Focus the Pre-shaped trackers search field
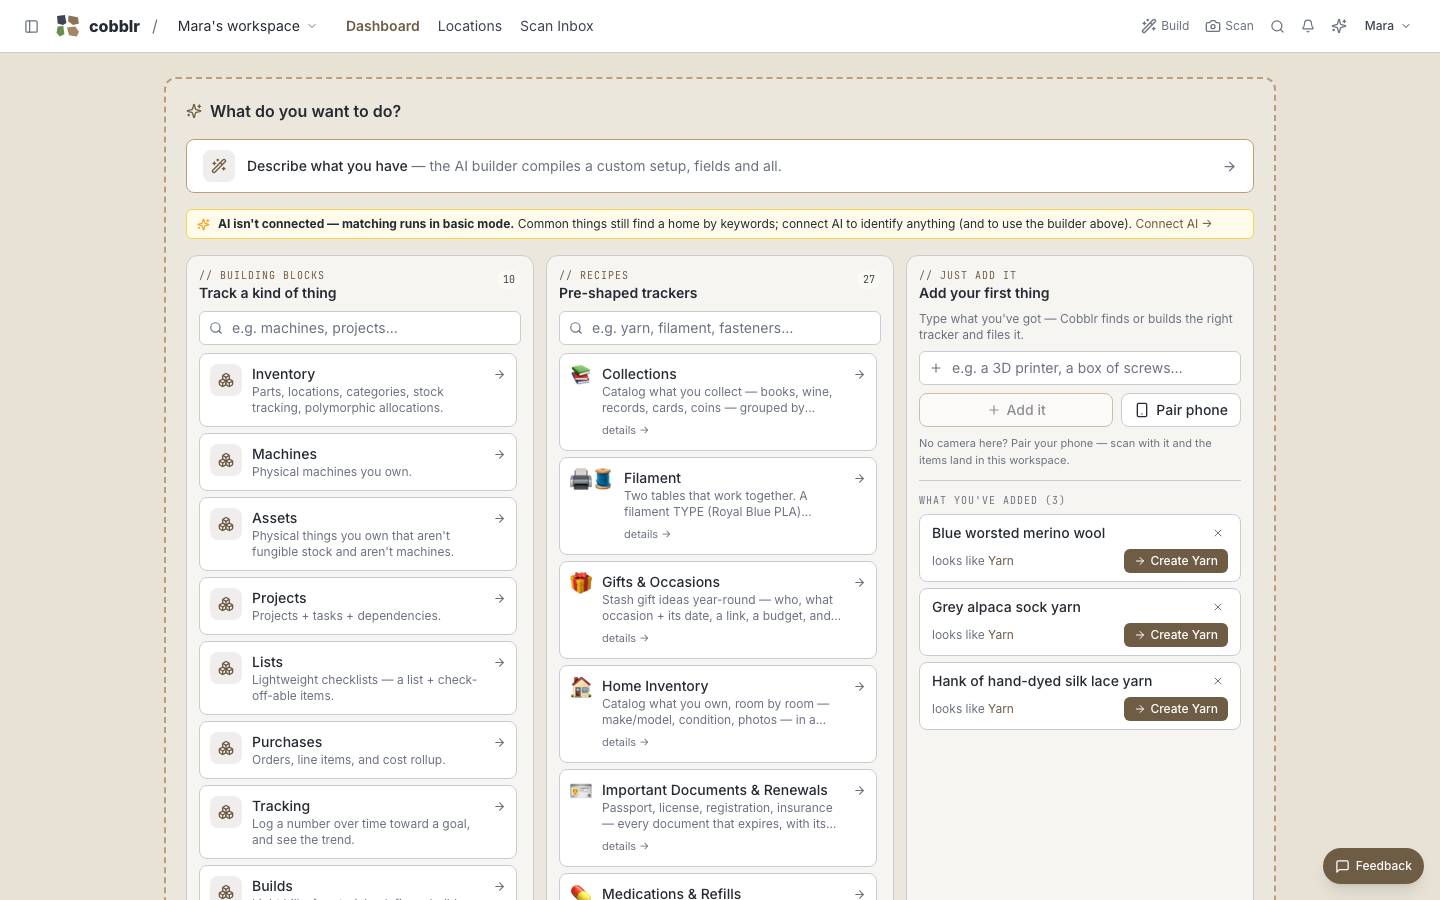Image resolution: width=1440 pixels, height=900 pixels. 720,328
